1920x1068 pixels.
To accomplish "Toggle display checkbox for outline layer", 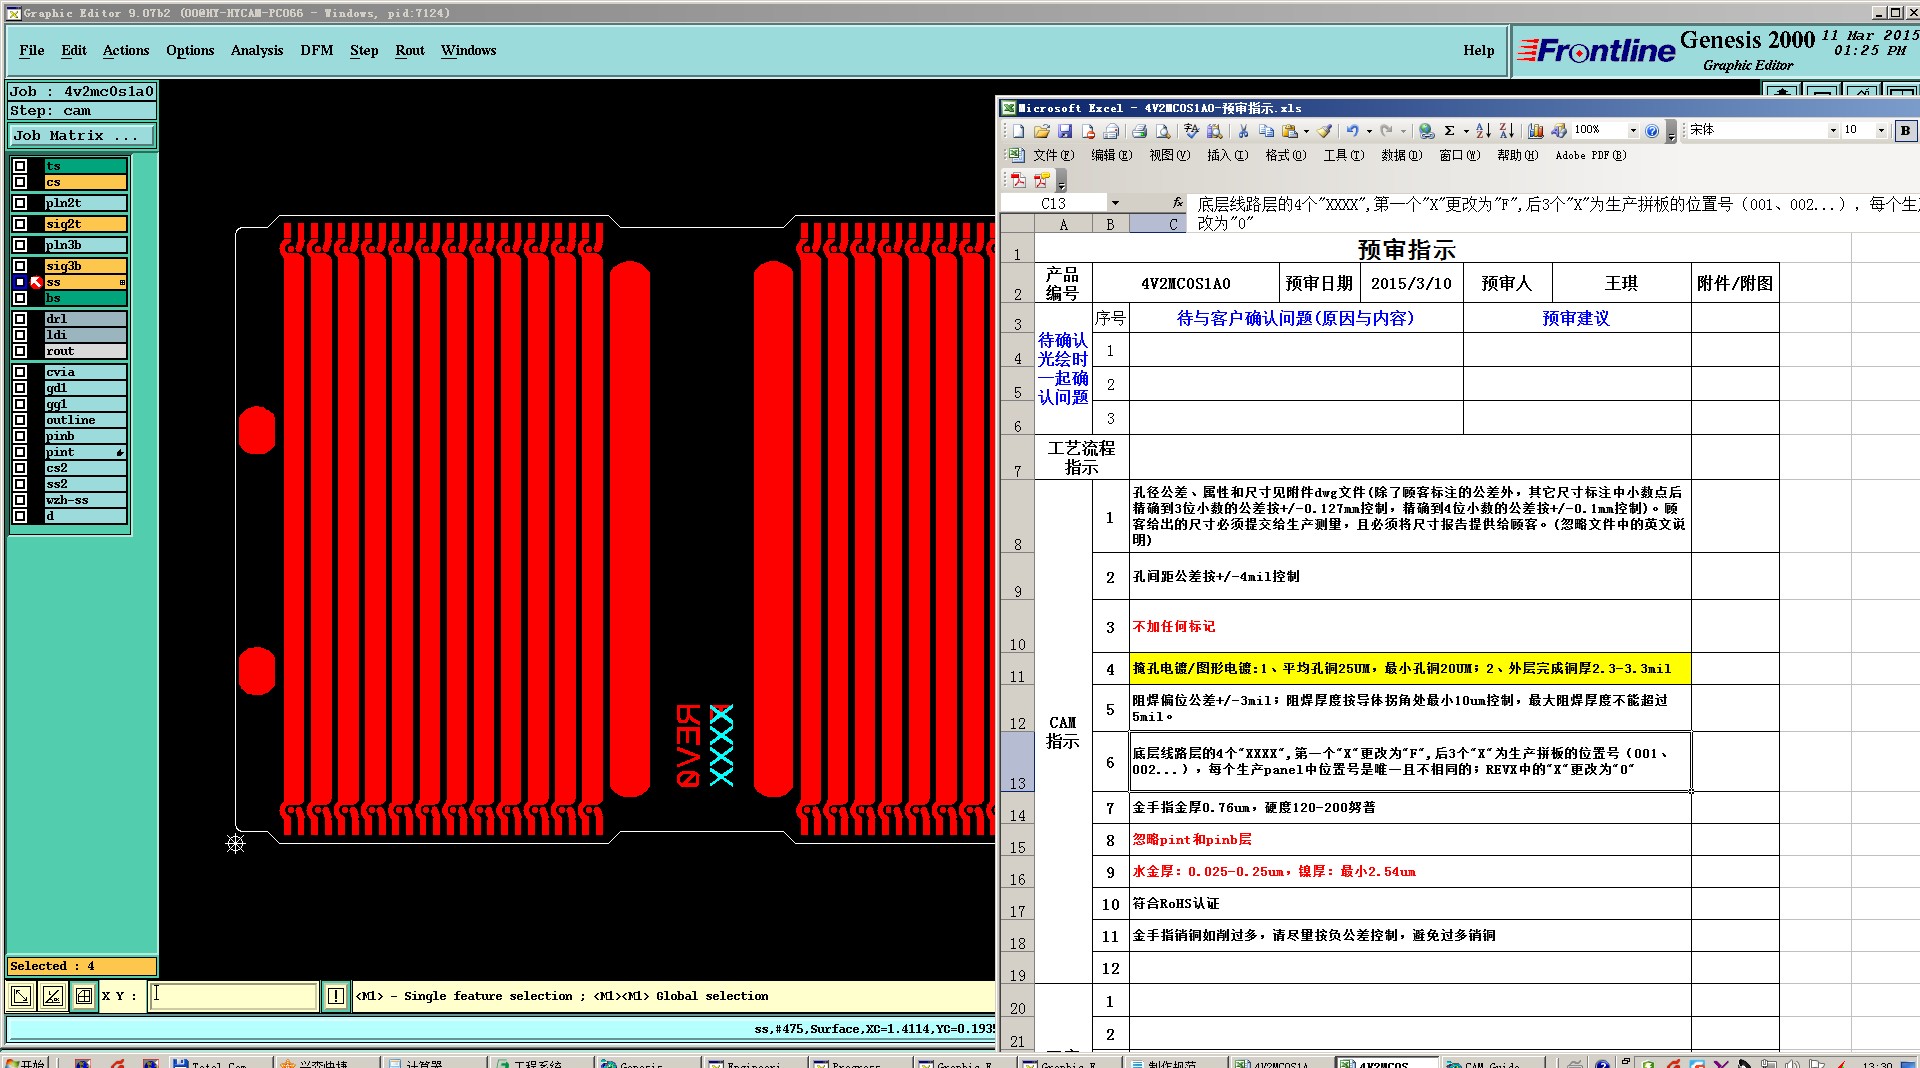I will click(x=20, y=420).
